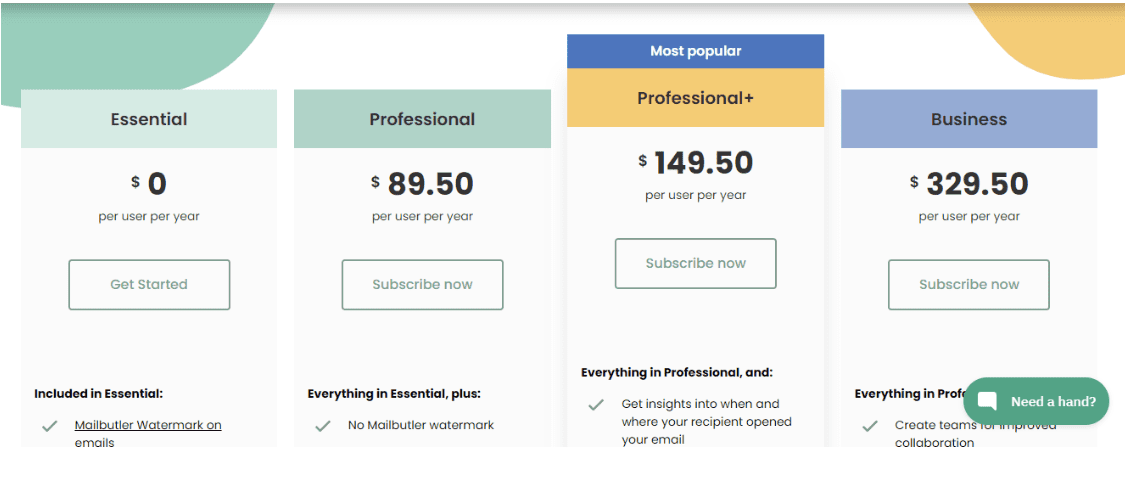The image size is (1128, 494).
Task: Select the Essential plan header
Action: [x=149, y=119]
